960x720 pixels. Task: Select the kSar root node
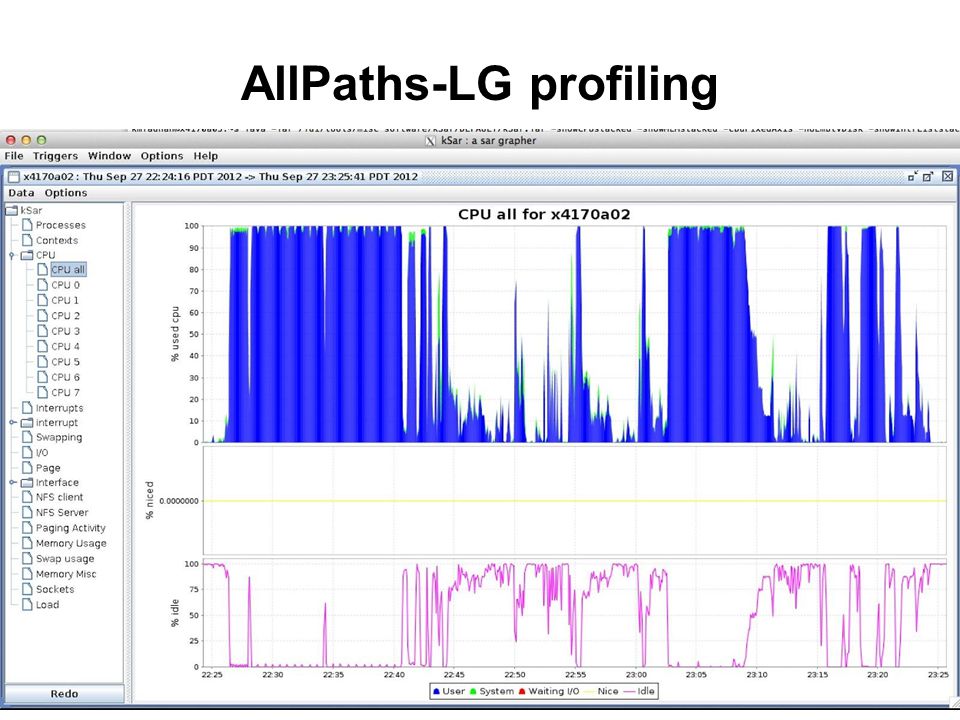[31, 210]
